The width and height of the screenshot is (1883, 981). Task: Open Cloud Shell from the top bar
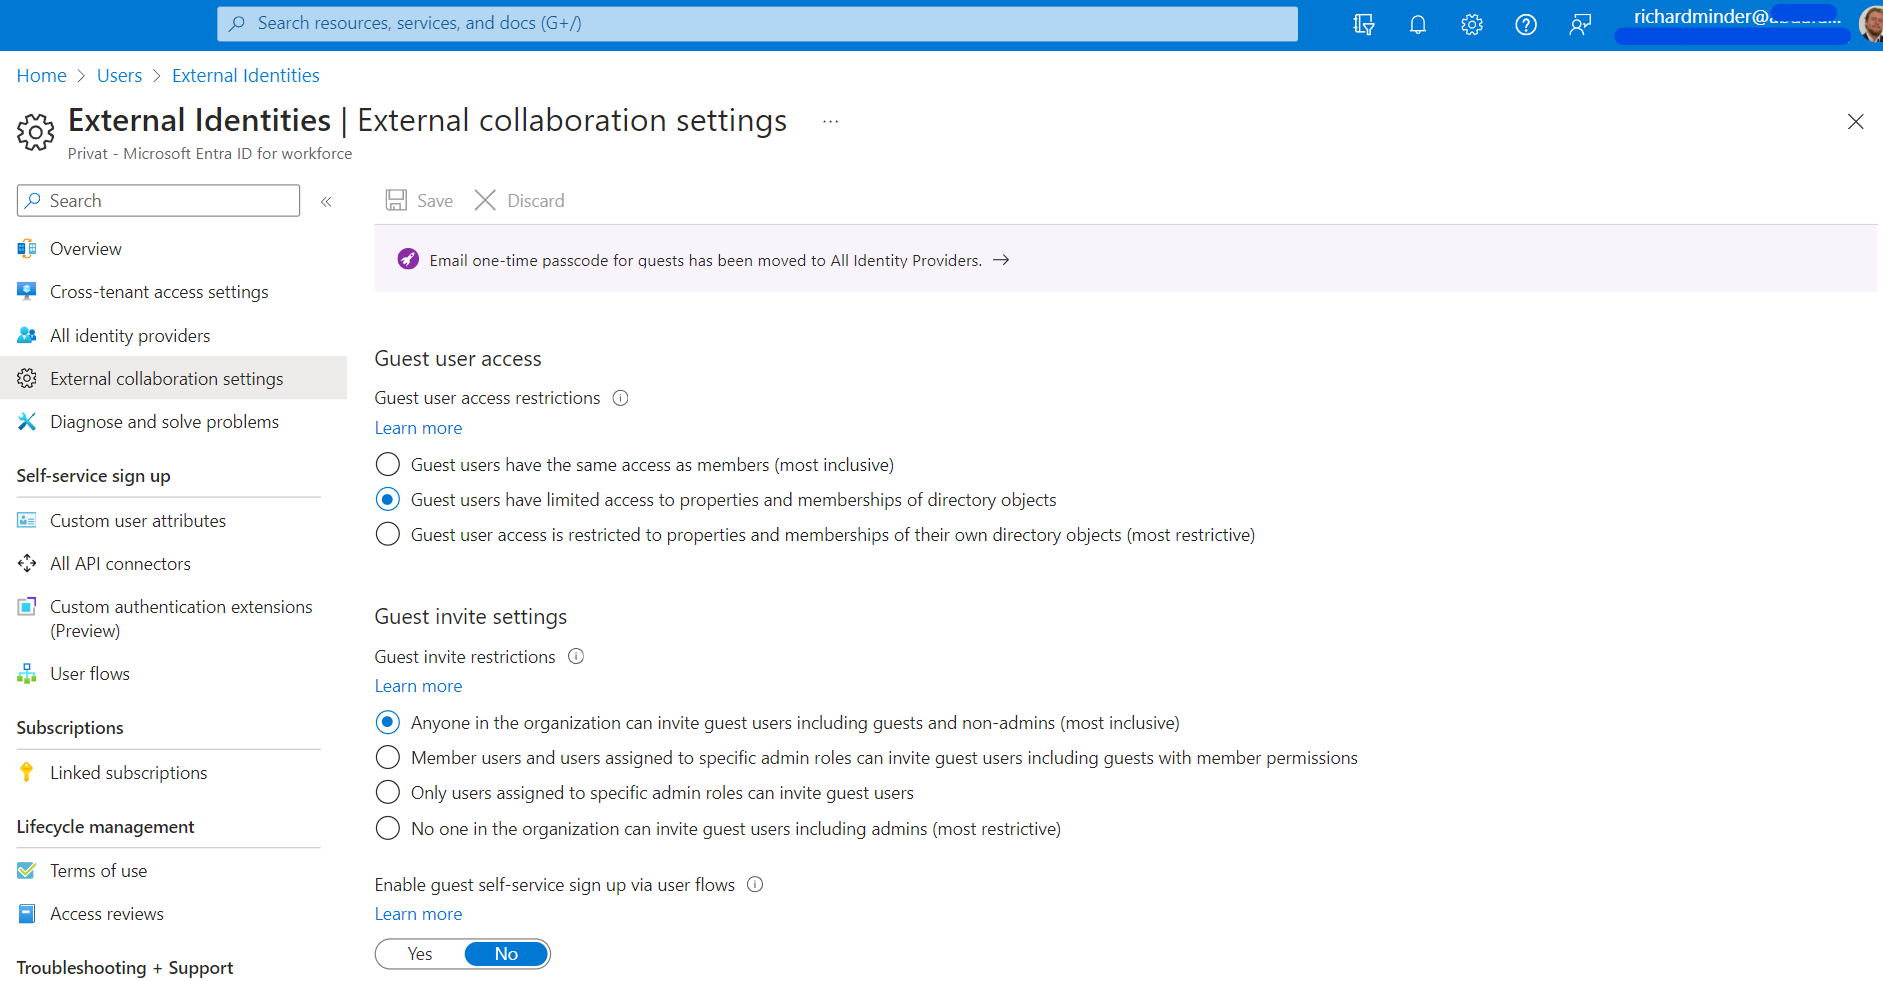tap(1363, 24)
